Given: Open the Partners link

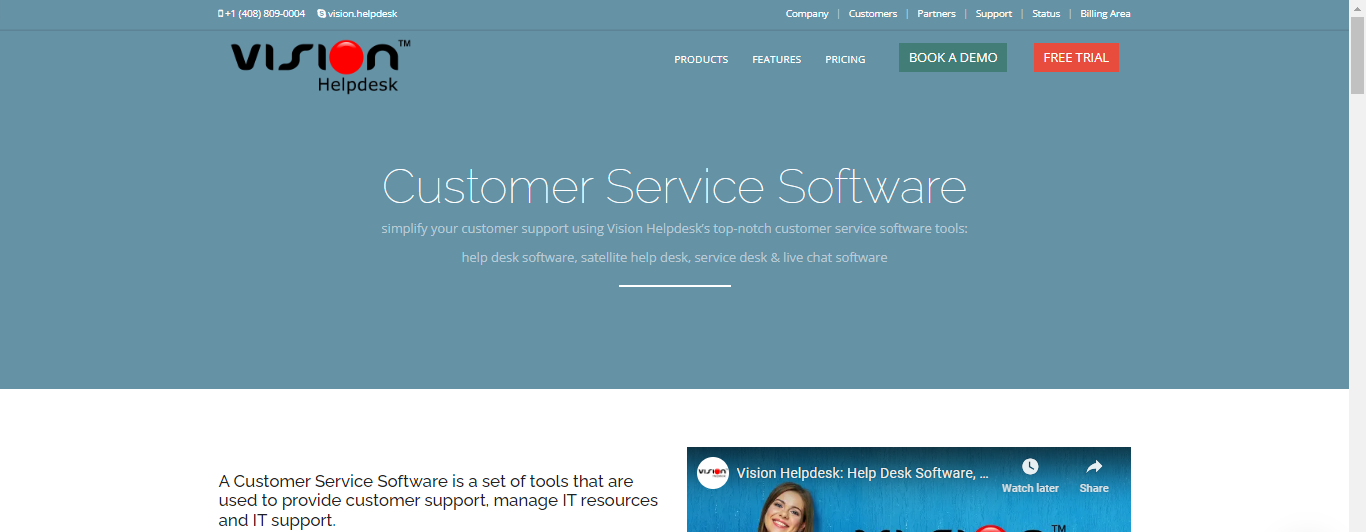Looking at the screenshot, I should point(936,14).
